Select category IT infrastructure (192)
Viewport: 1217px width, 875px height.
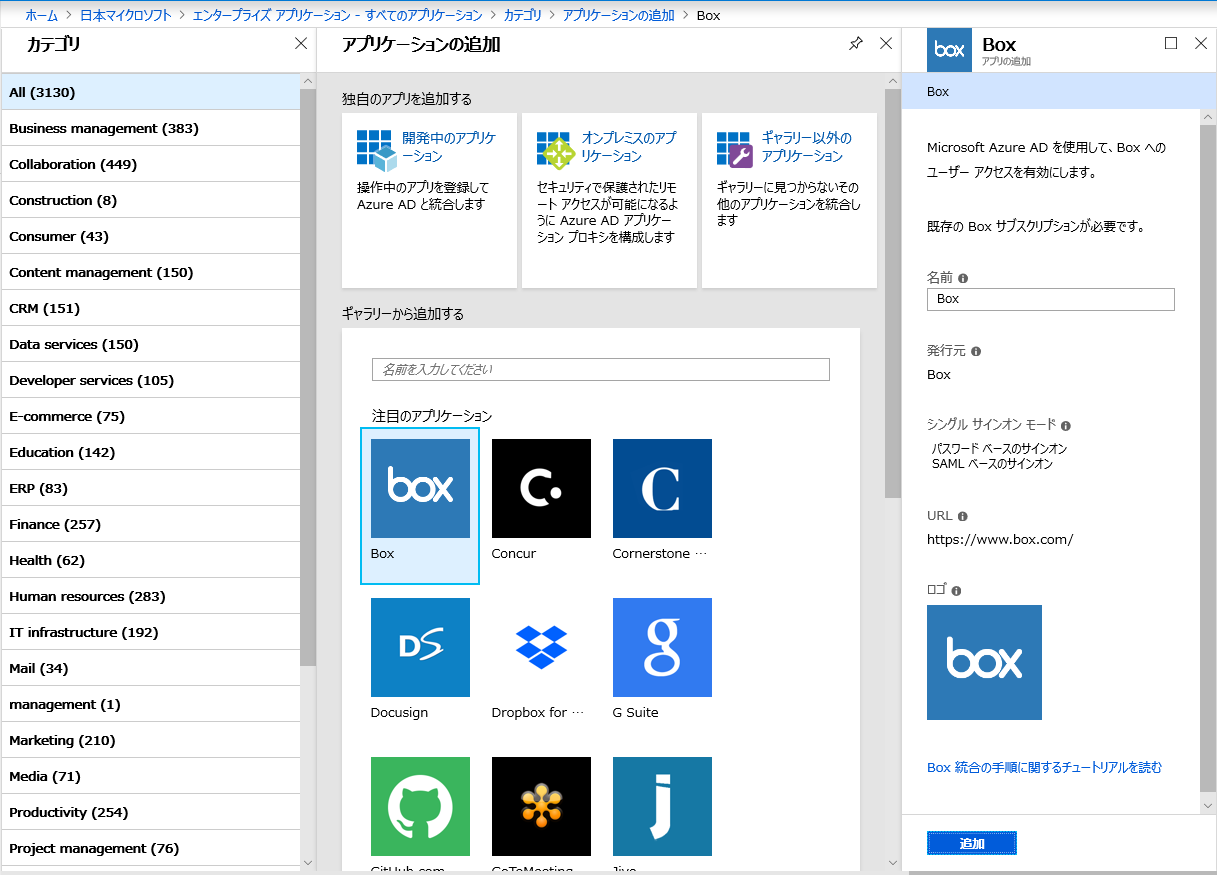(151, 632)
